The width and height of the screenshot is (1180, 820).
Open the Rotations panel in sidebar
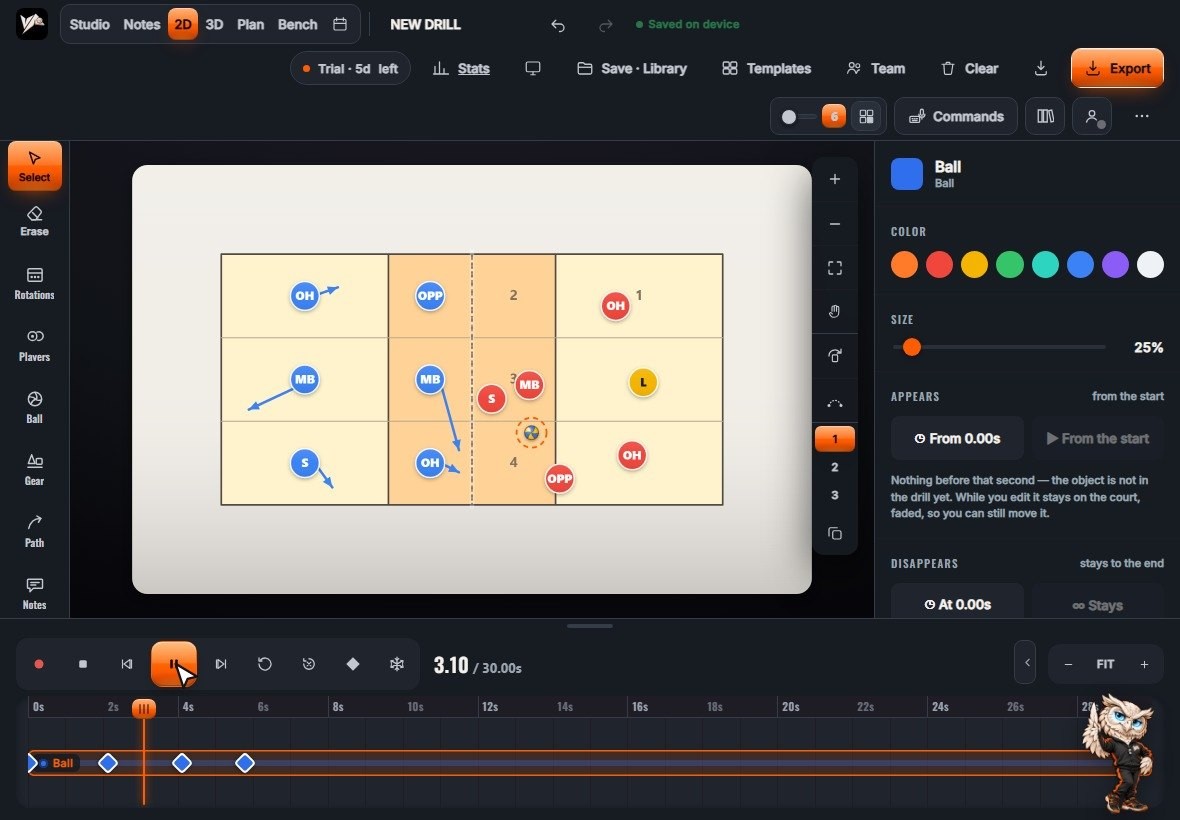(x=35, y=284)
